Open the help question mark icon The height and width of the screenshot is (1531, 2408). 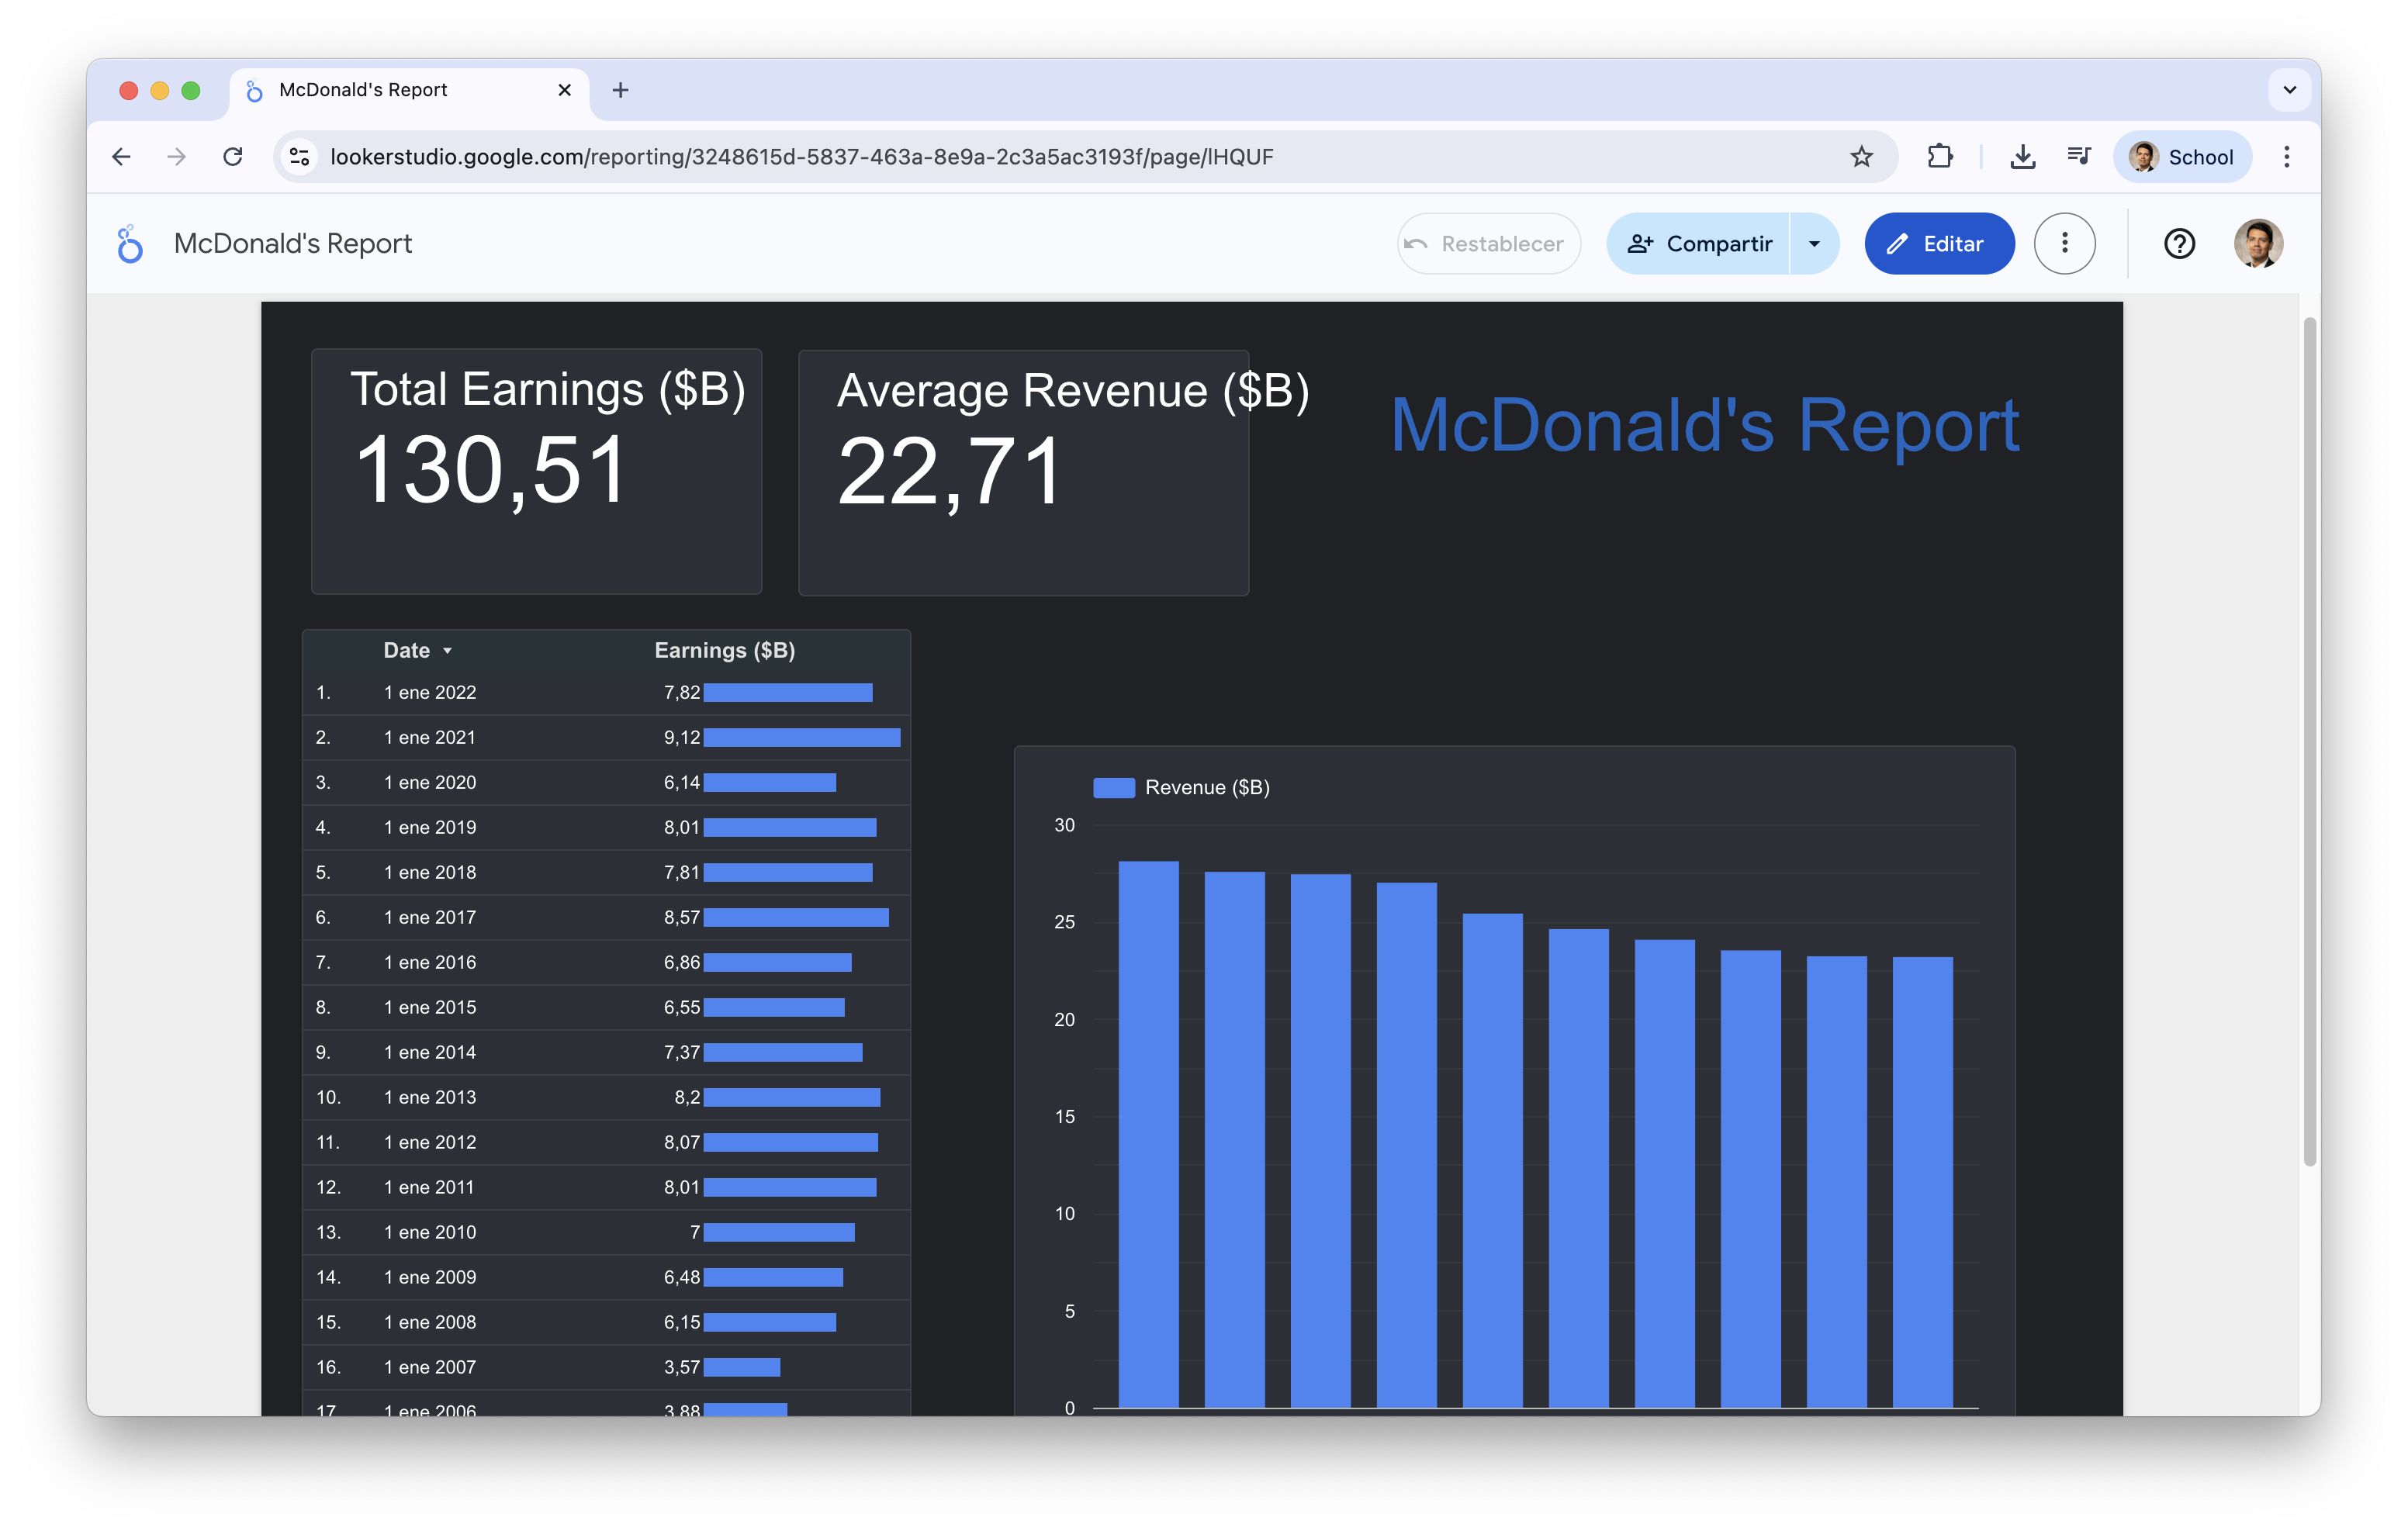click(2179, 244)
